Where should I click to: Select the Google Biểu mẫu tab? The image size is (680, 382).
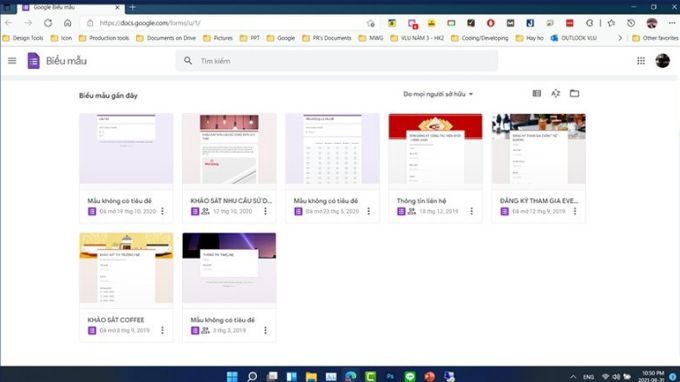tap(71, 7)
